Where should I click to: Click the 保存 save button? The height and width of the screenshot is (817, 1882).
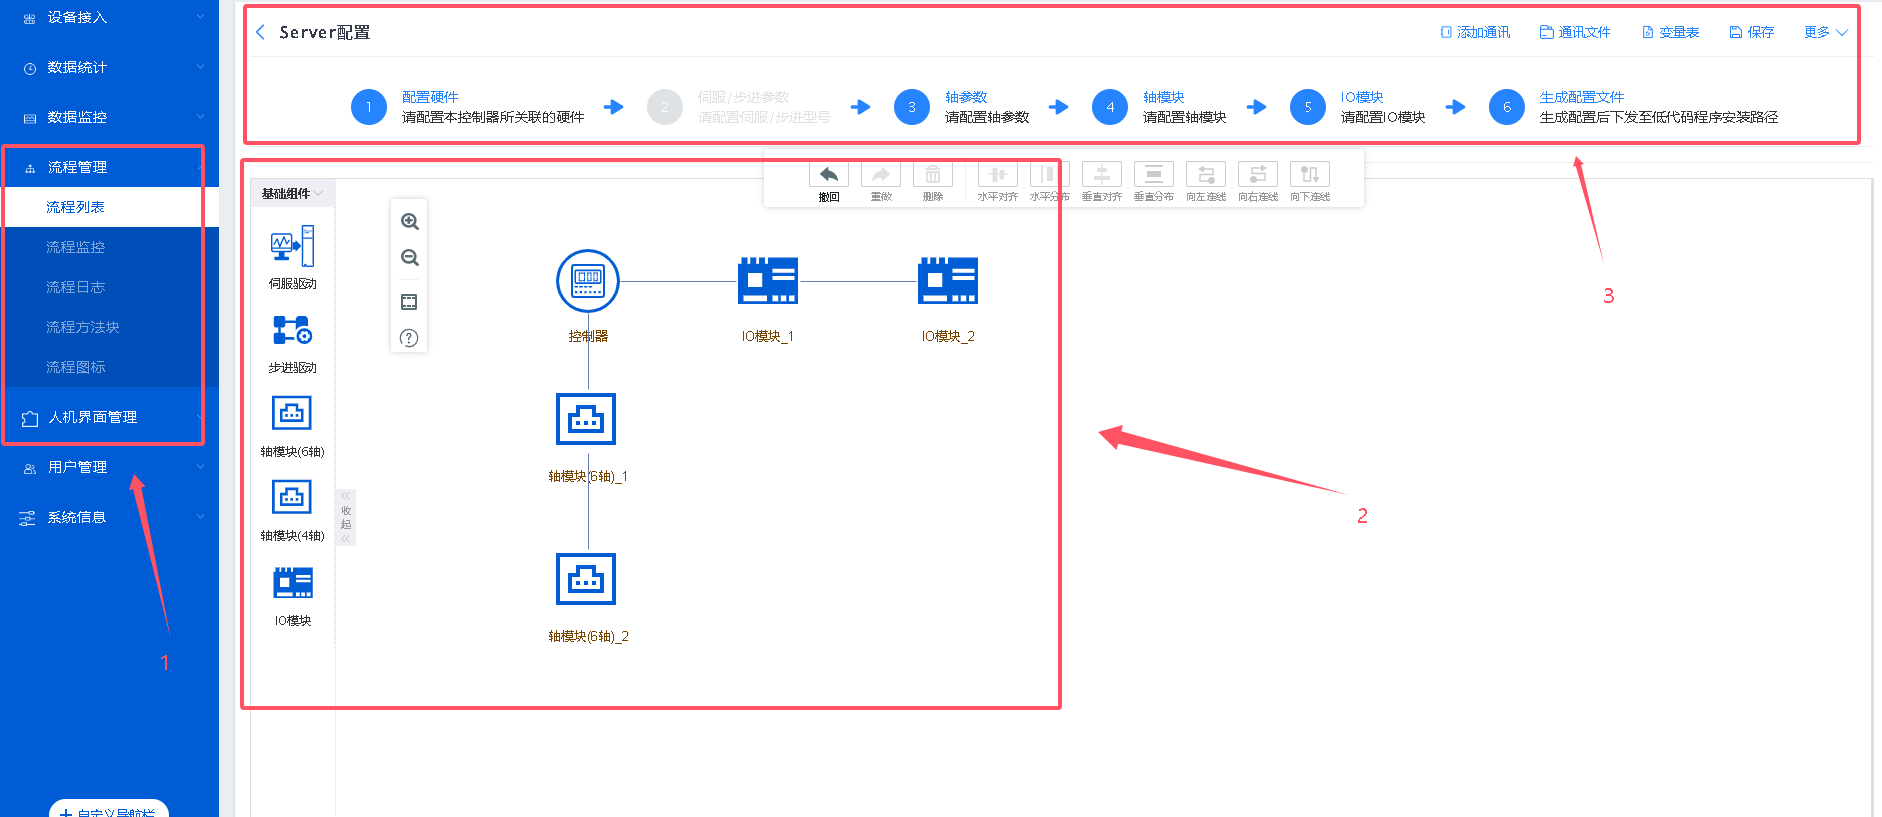[x=1752, y=32]
